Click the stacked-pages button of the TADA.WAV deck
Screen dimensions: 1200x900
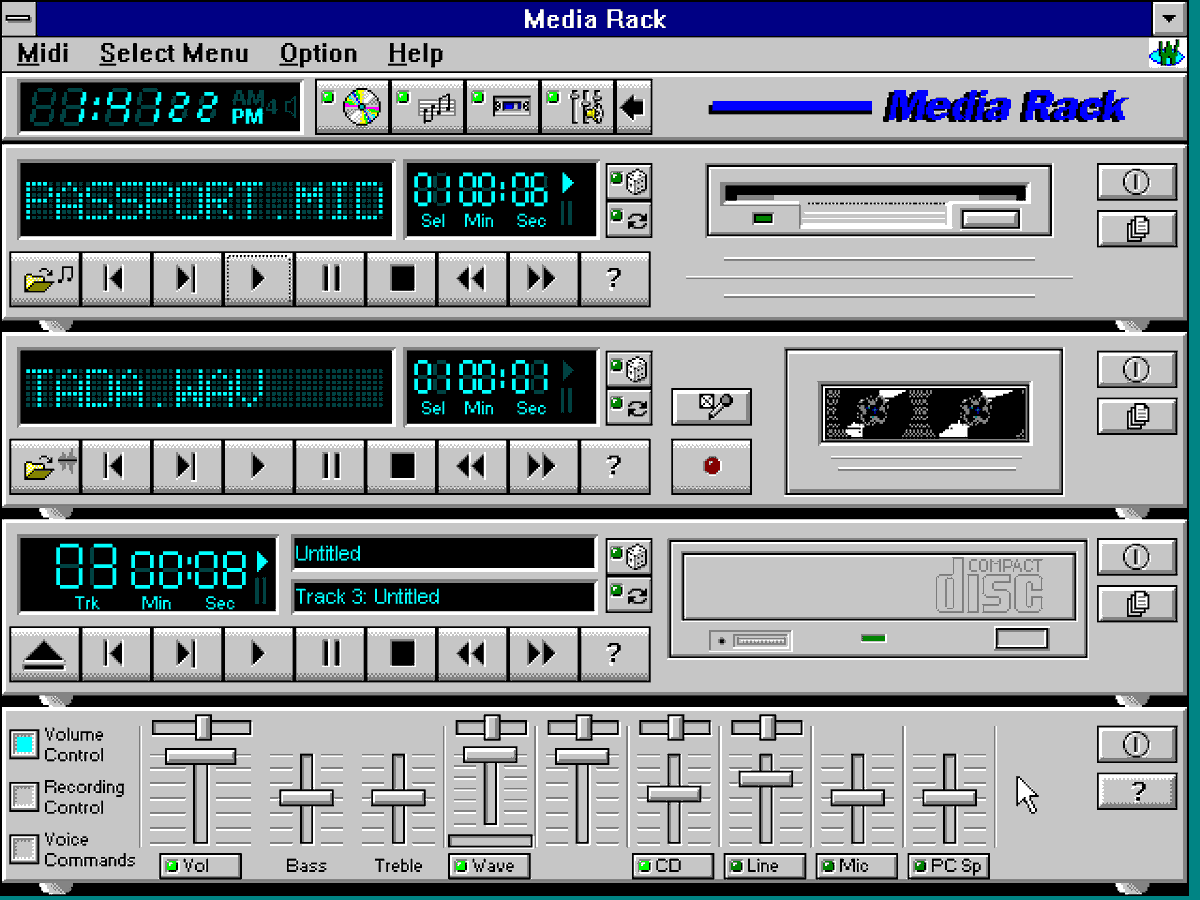(x=1136, y=416)
